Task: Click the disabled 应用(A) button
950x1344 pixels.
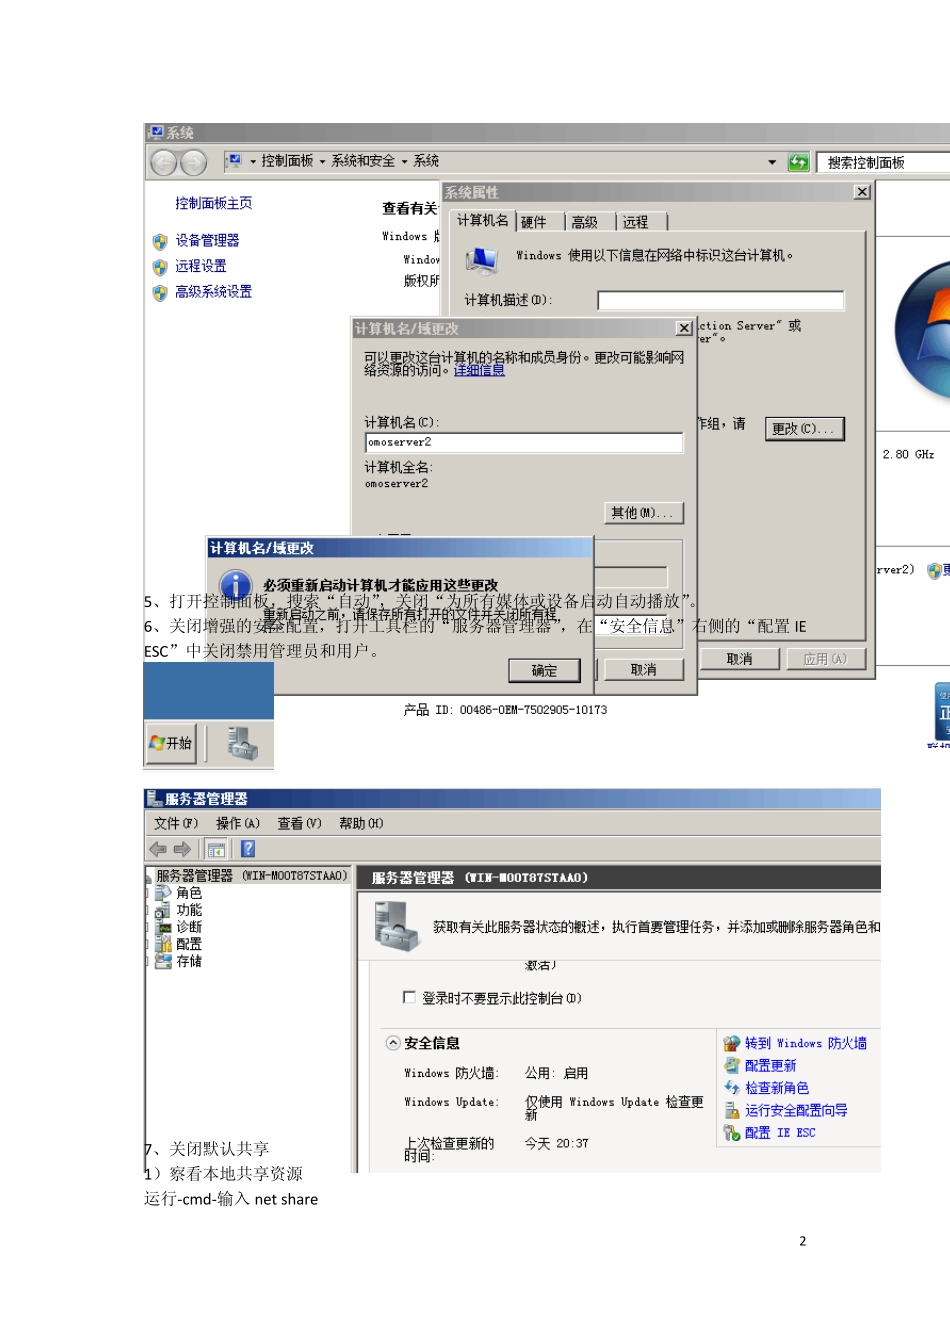Action: (x=825, y=659)
